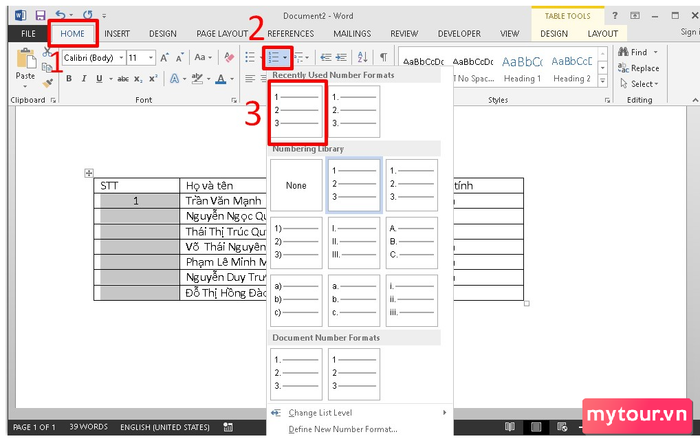Click the Undo arrow icon
Image resolution: width=700 pixels, height=444 pixels.
[60, 16]
